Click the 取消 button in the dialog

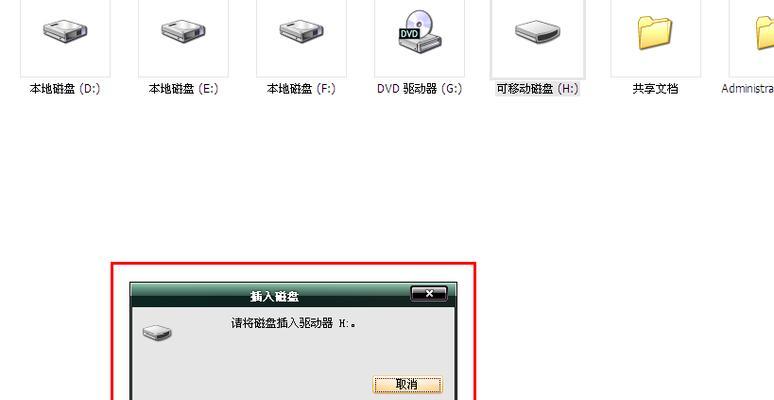click(407, 384)
